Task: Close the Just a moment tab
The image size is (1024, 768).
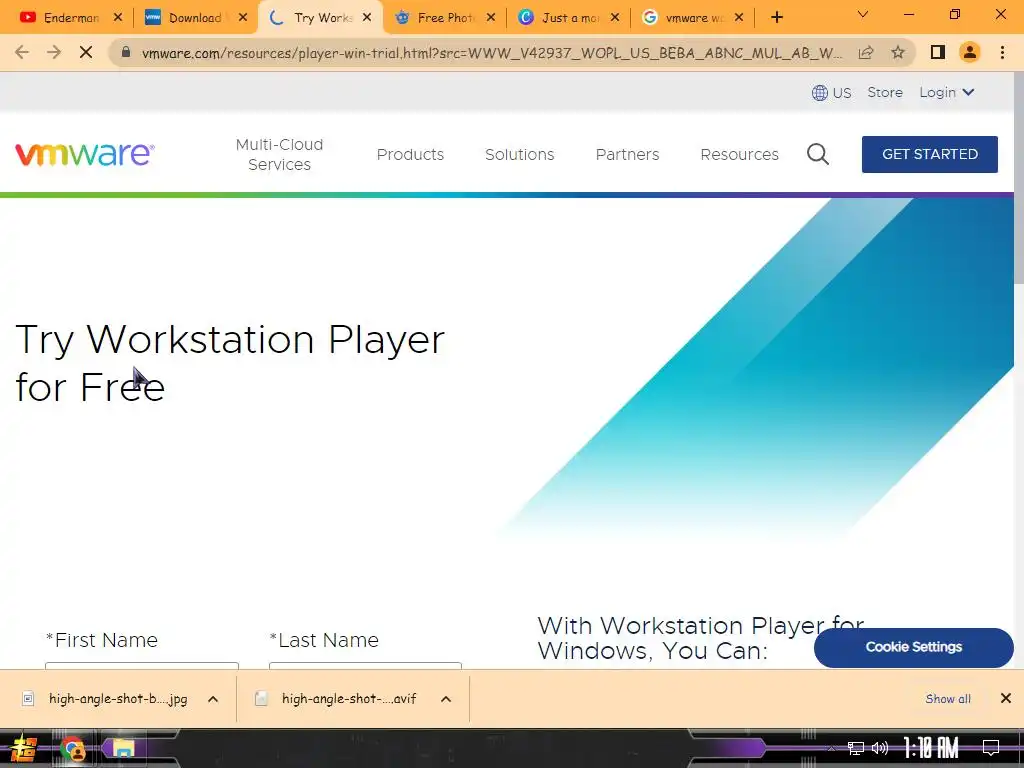Action: click(x=615, y=18)
